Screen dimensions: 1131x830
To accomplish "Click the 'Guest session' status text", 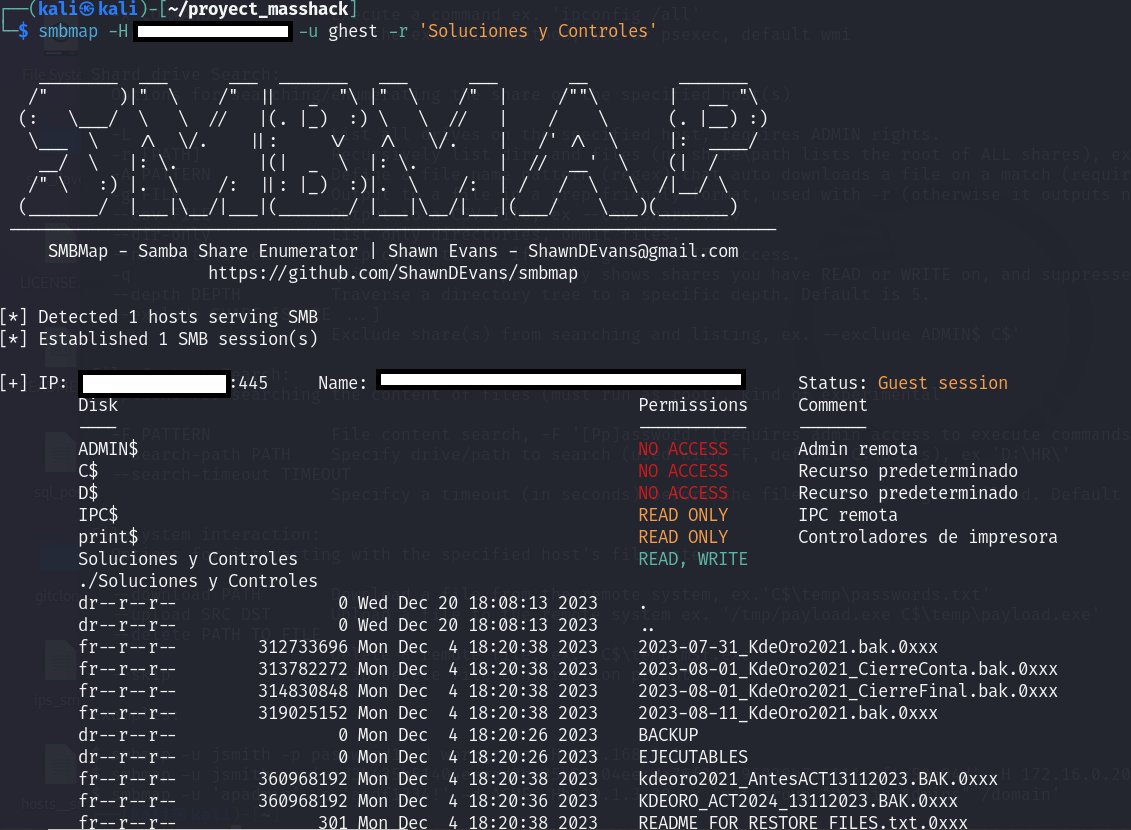I will click(x=942, y=383).
